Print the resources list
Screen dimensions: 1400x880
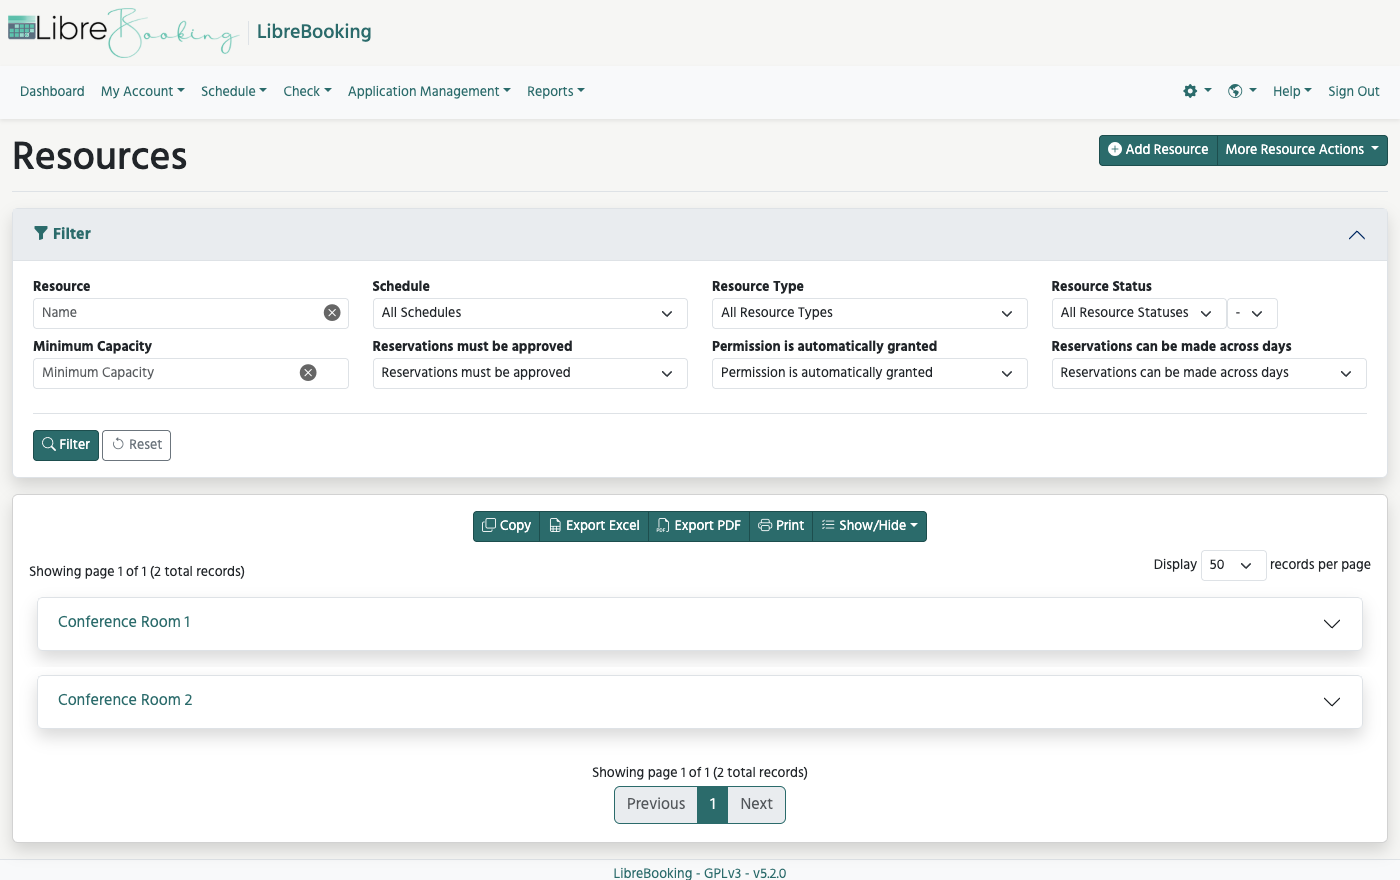pos(781,526)
